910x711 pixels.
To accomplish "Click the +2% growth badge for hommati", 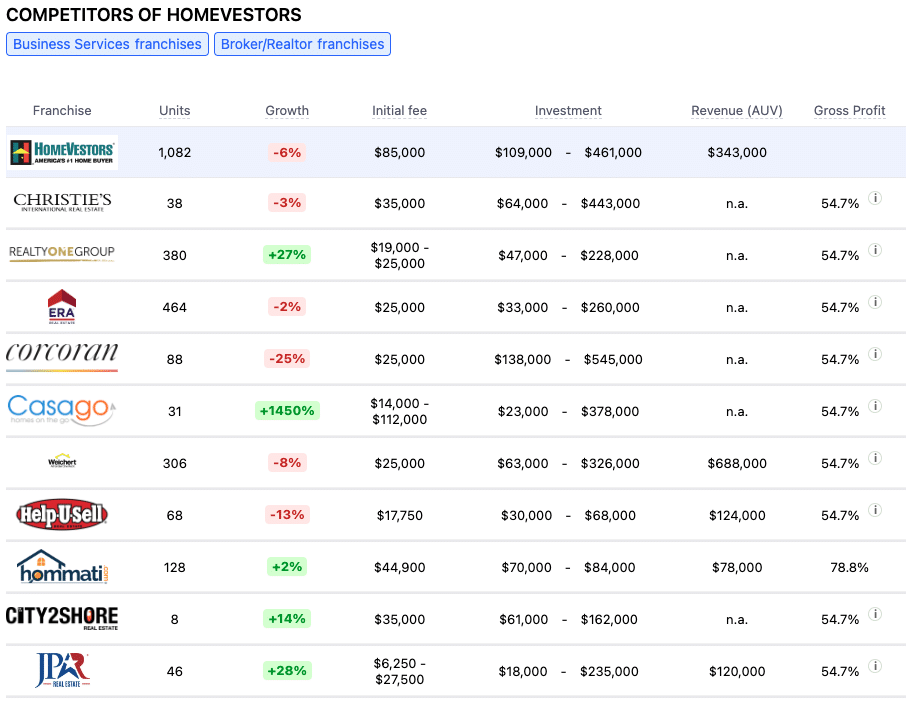I will coord(287,566).
